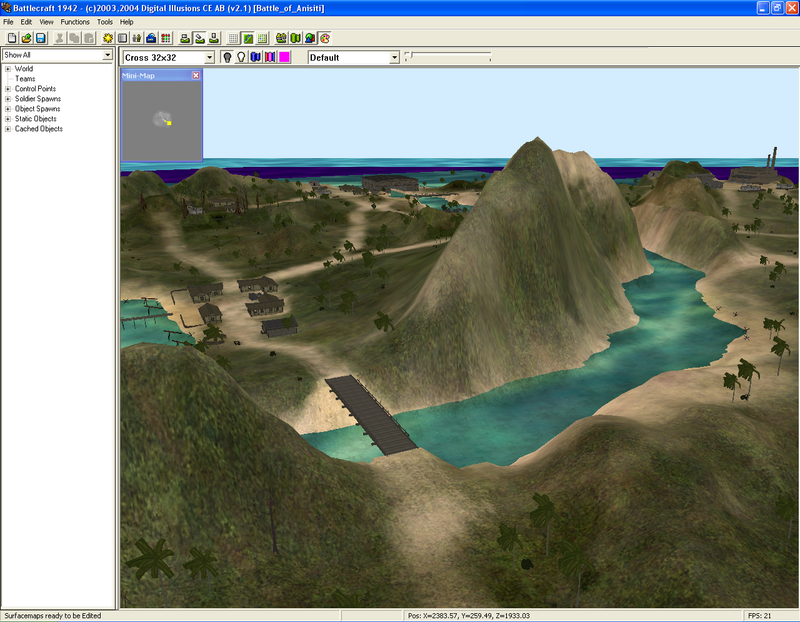Open the Edit menu

26,22
